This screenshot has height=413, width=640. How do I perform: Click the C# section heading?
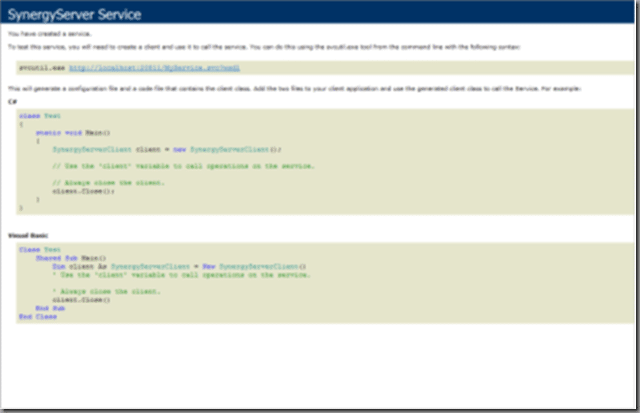coord(12,101)
